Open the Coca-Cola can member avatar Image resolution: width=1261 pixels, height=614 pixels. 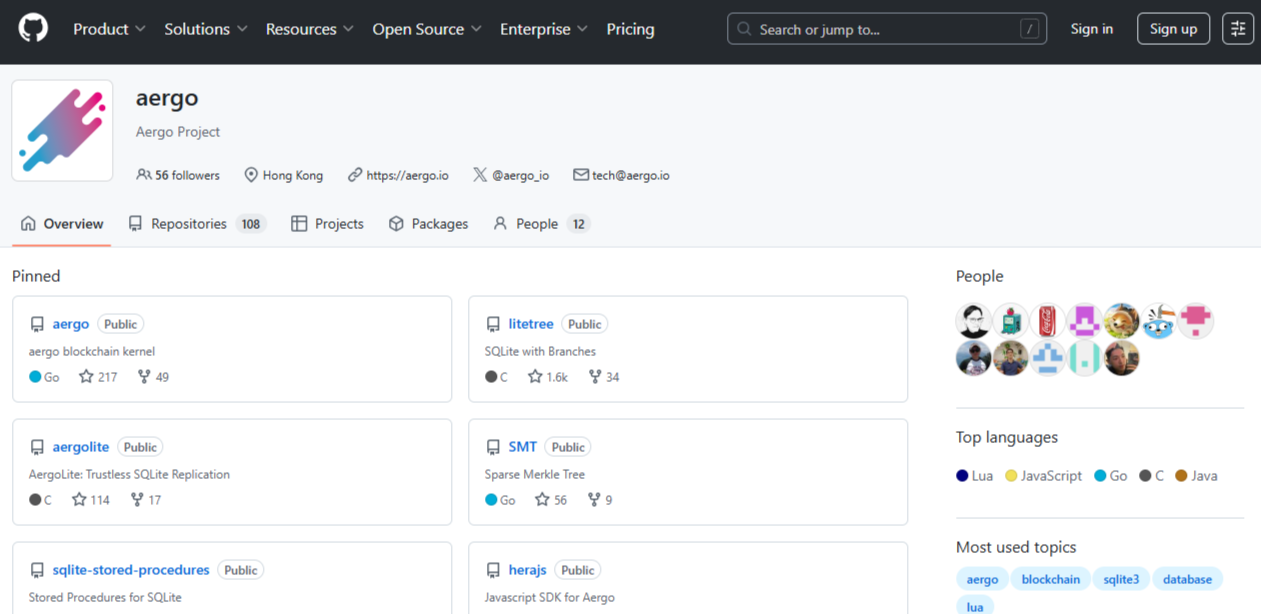(x=1048, y=321)
